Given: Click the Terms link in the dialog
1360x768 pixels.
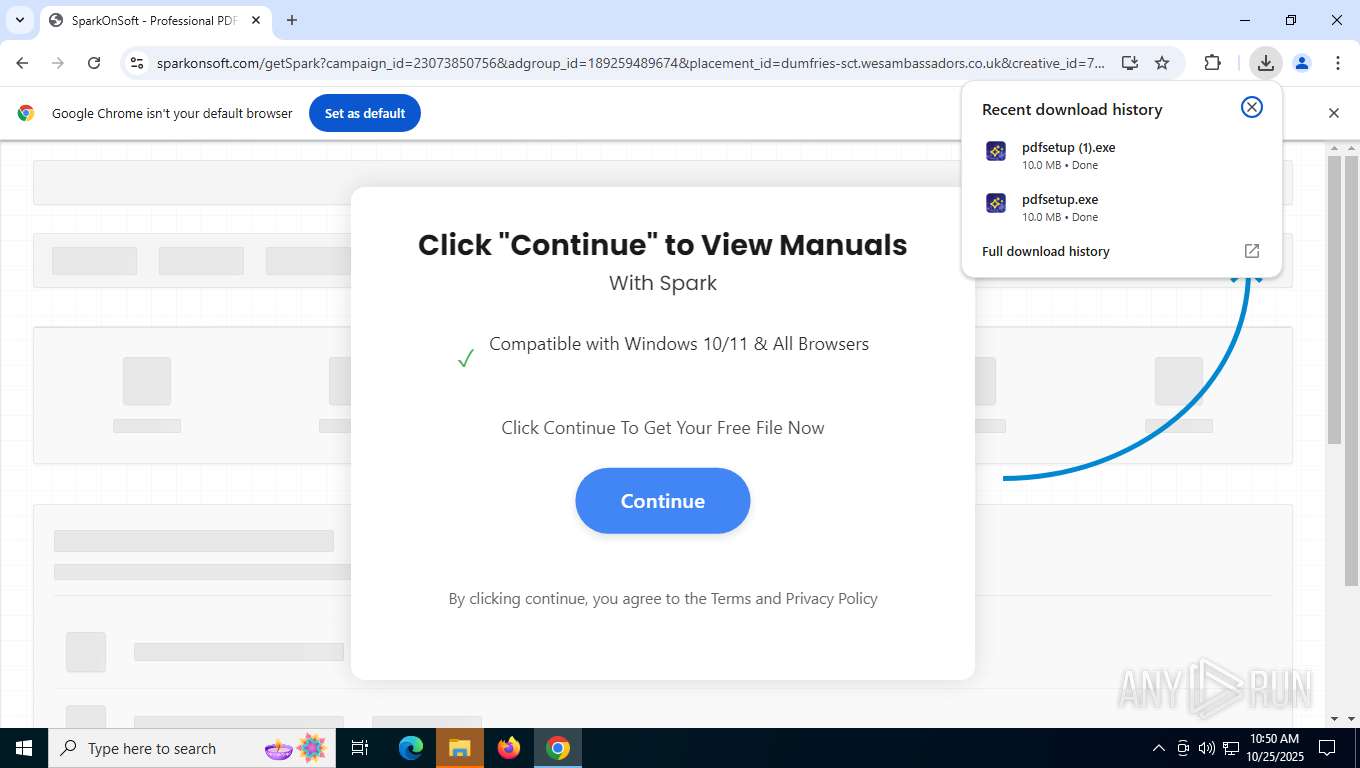Looking at the screenshot, I should tap(730, 598).
